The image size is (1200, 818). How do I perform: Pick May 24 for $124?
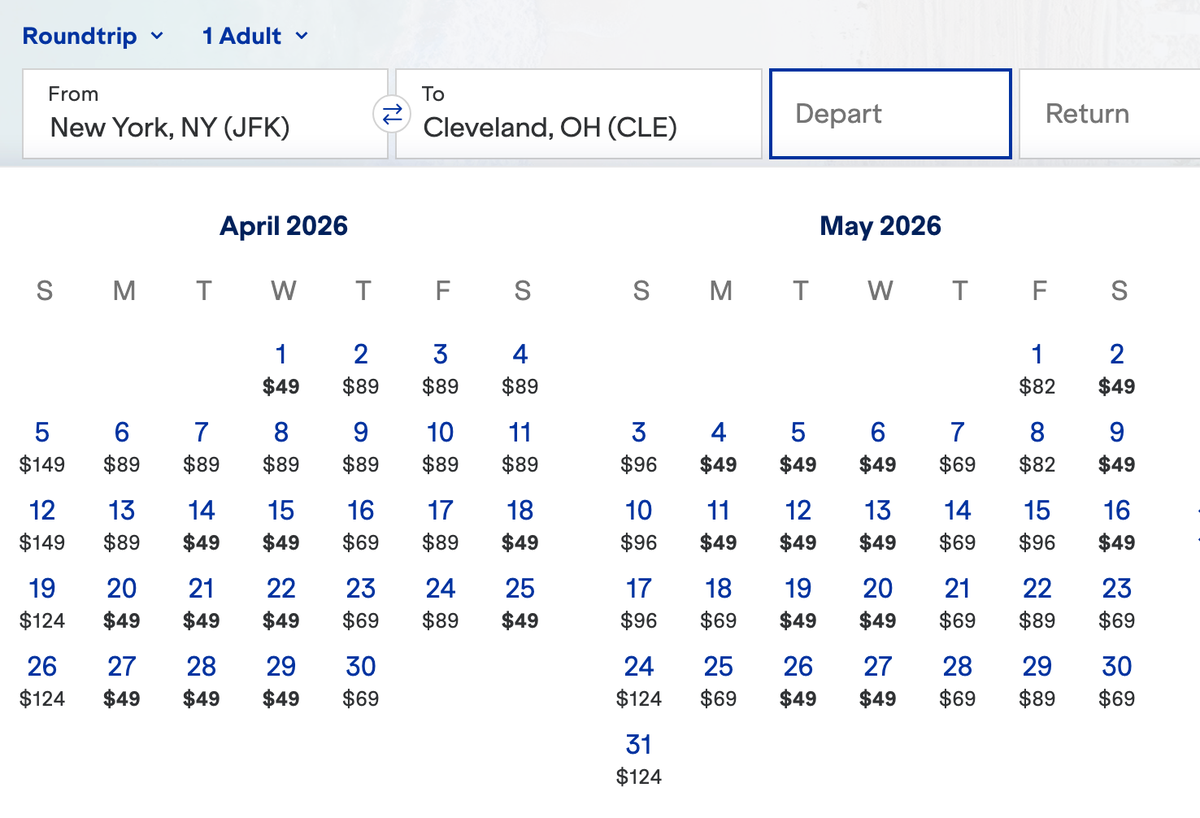tap(640, 680)
